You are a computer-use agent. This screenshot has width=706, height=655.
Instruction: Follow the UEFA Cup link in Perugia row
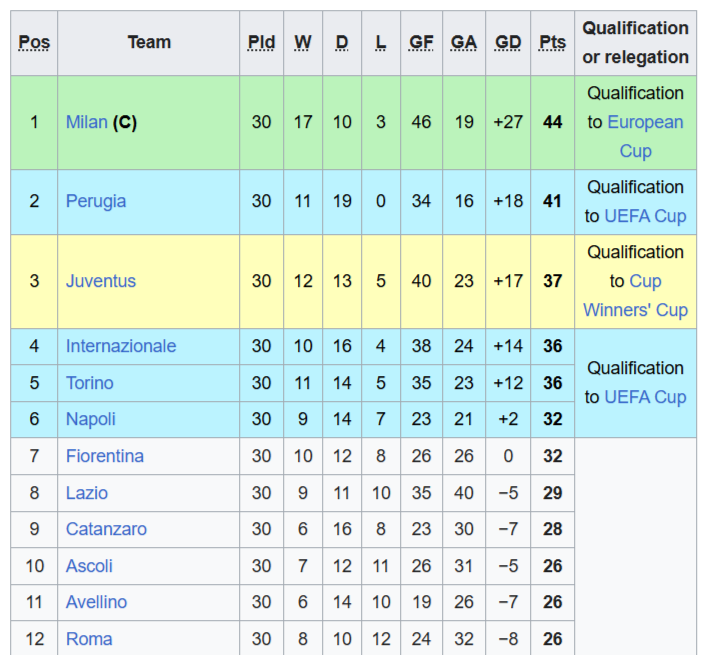click(x=645, y=216)
